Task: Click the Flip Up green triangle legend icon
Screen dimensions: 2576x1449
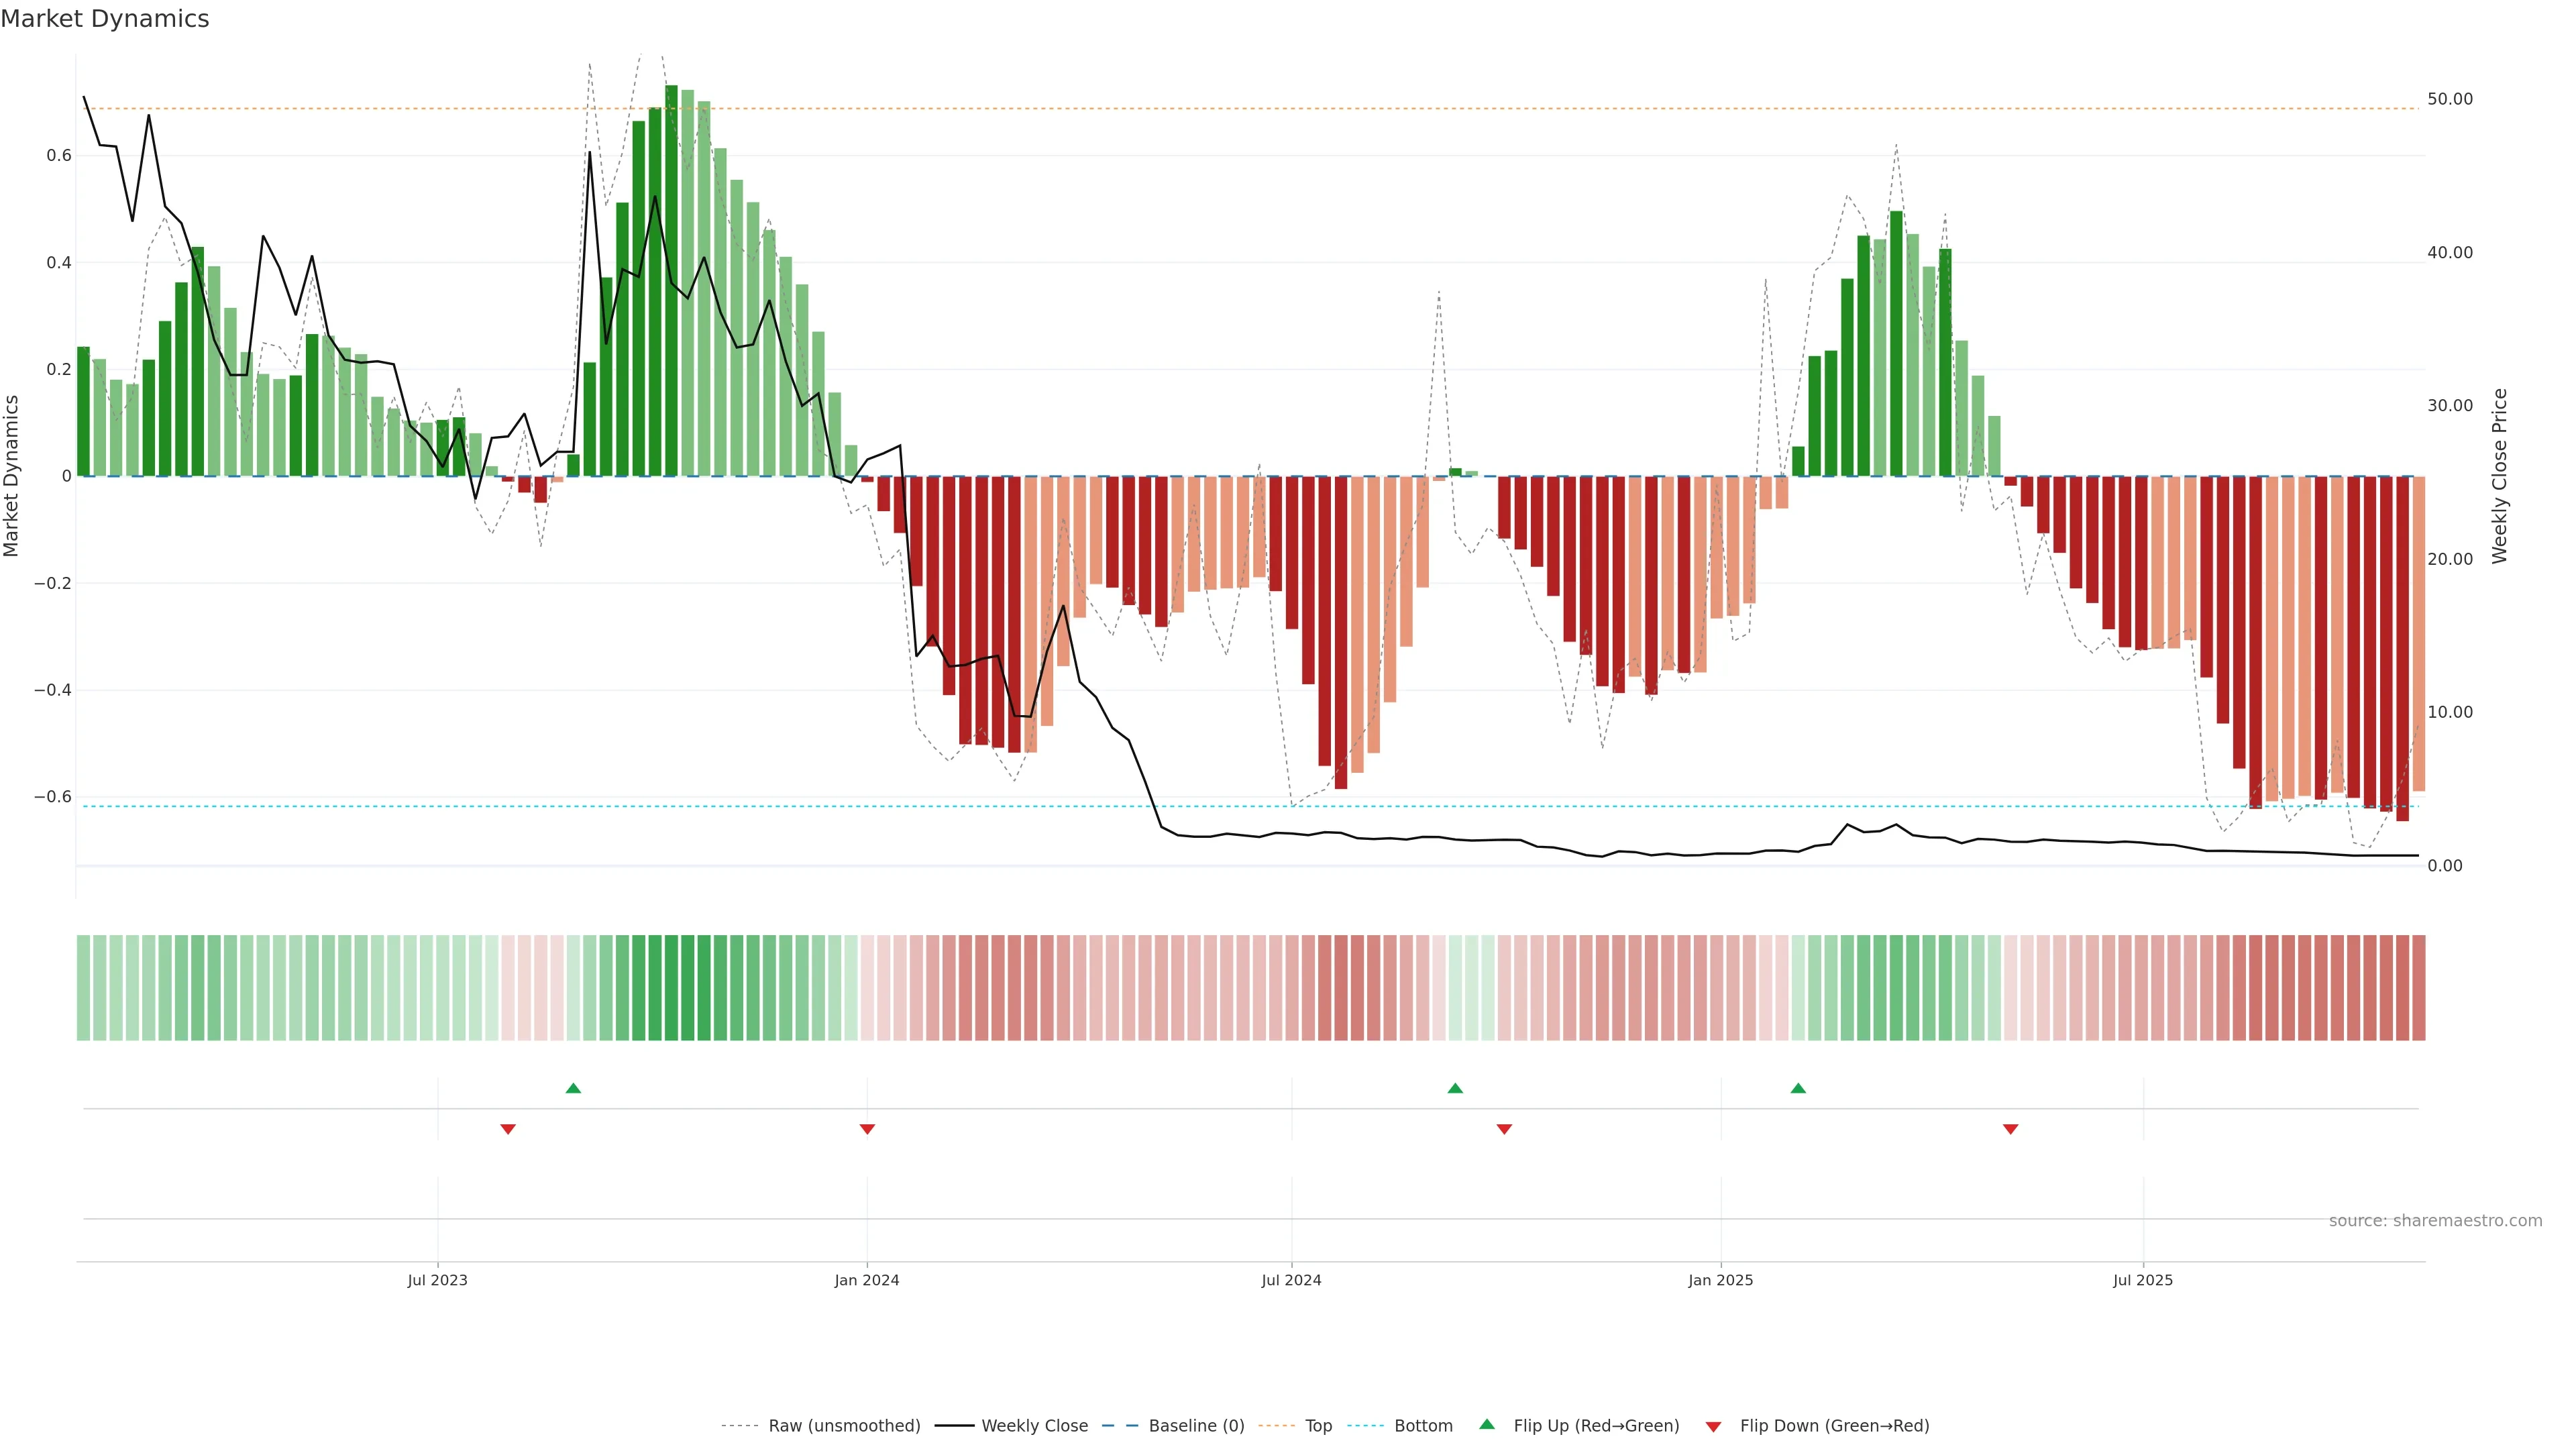Action: pos(1487,1425)
